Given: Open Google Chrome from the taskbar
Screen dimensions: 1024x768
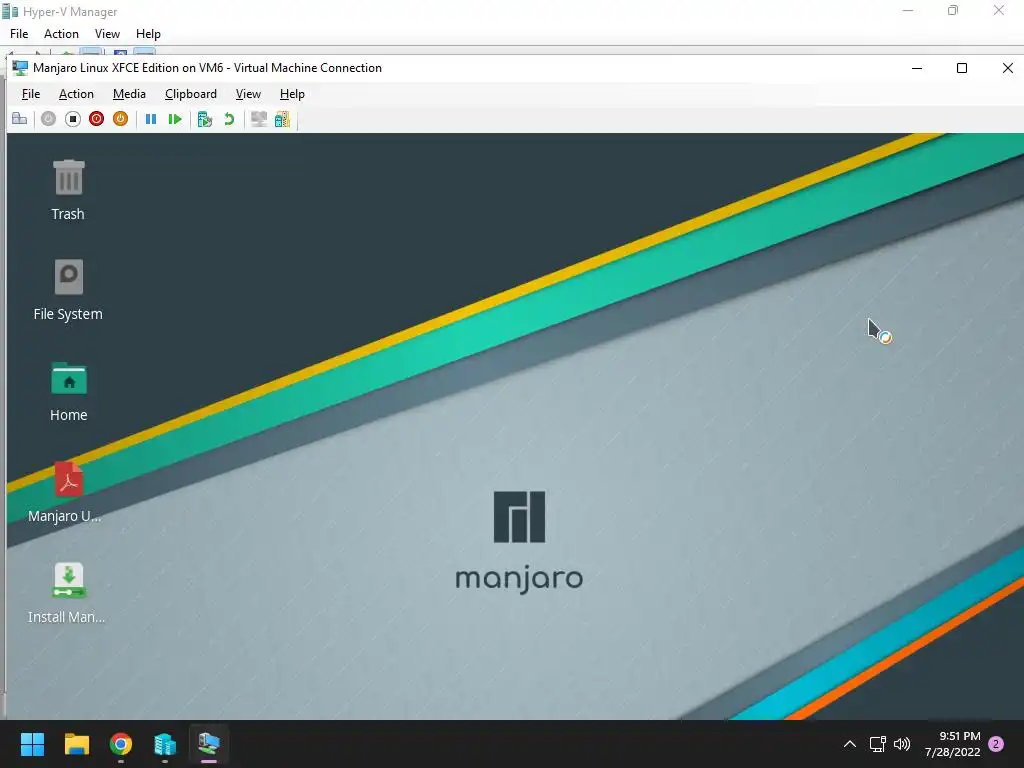Looking at the screenshot, I should (121, 744).
